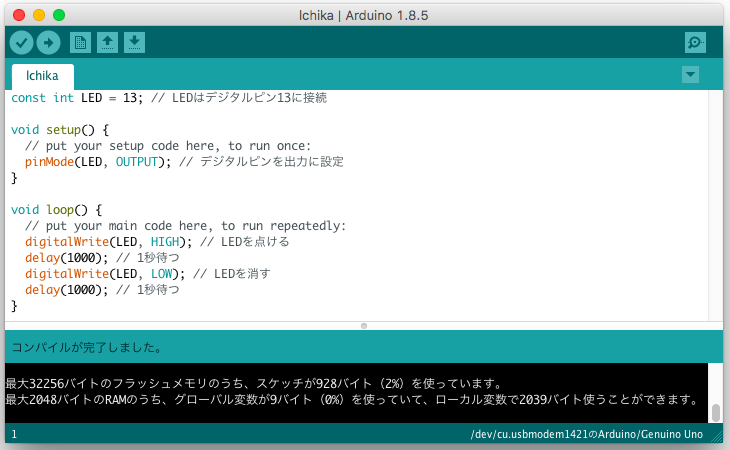Expand the tab options dropdown arrow

pyautogui.click(x=690, y=74)
